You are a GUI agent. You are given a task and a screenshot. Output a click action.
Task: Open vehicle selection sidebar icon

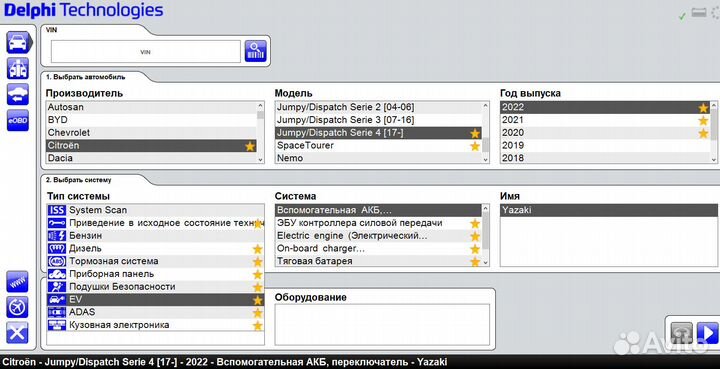[19, 43]
